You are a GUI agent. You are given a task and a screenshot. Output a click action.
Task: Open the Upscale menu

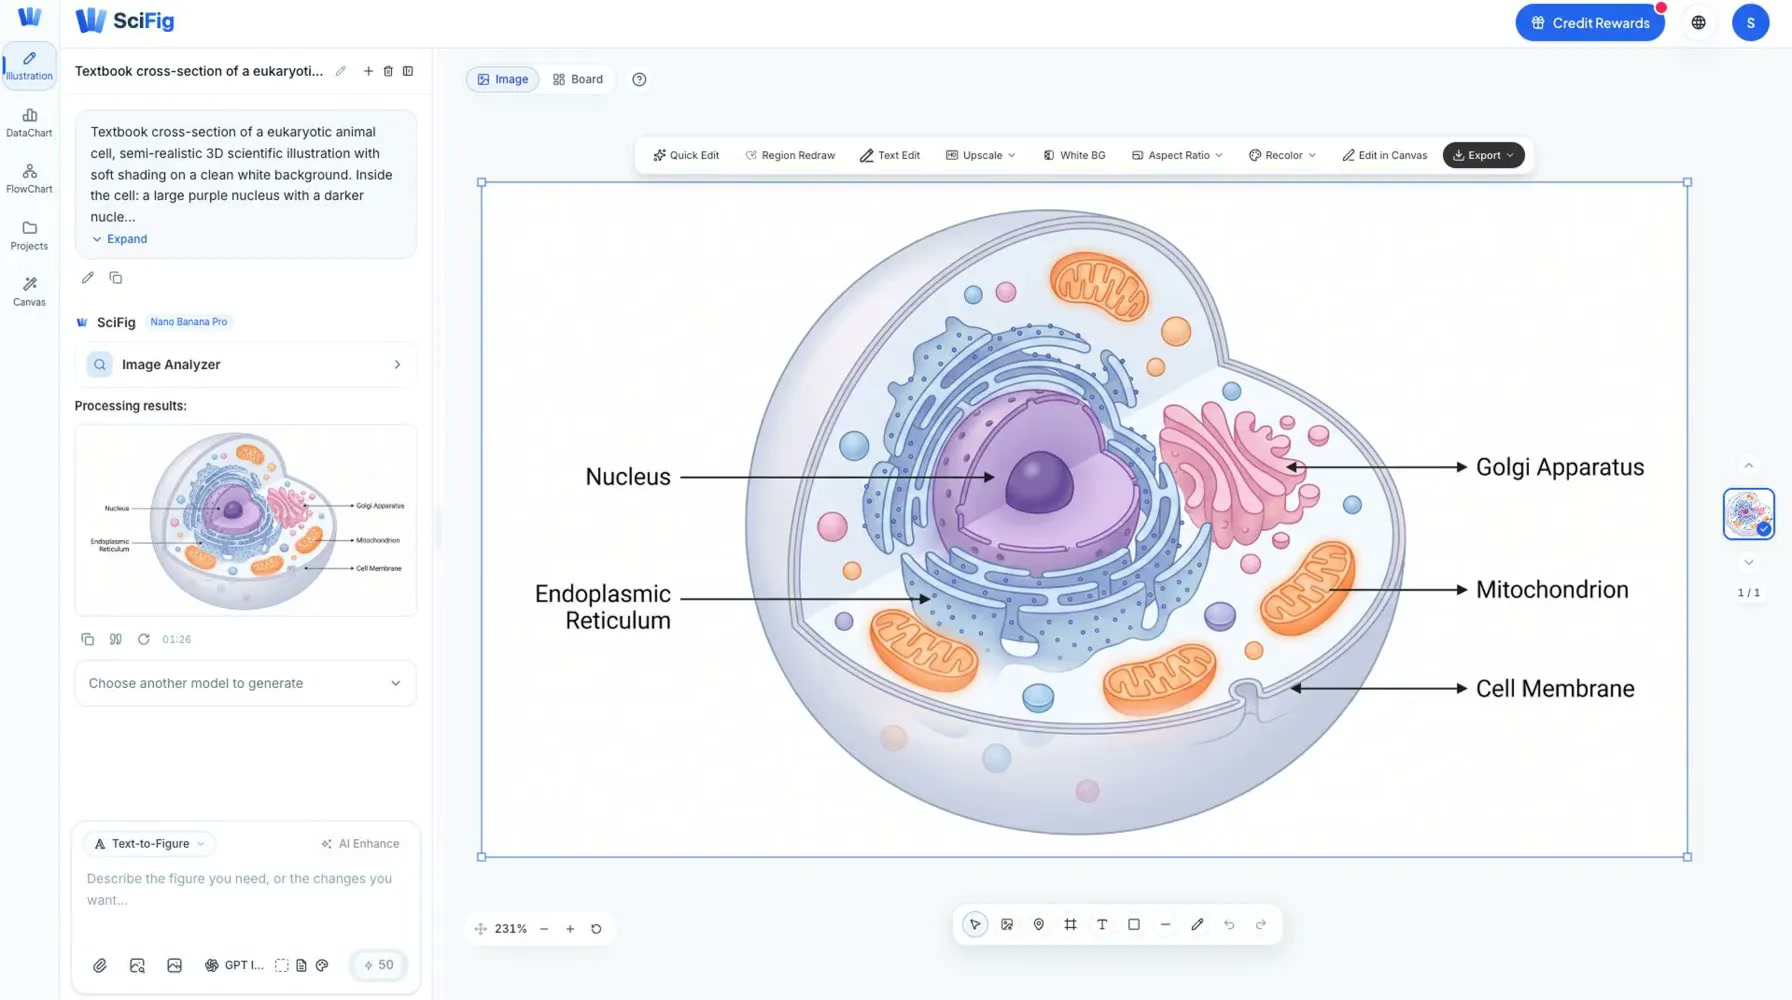[x=980, y=155]
